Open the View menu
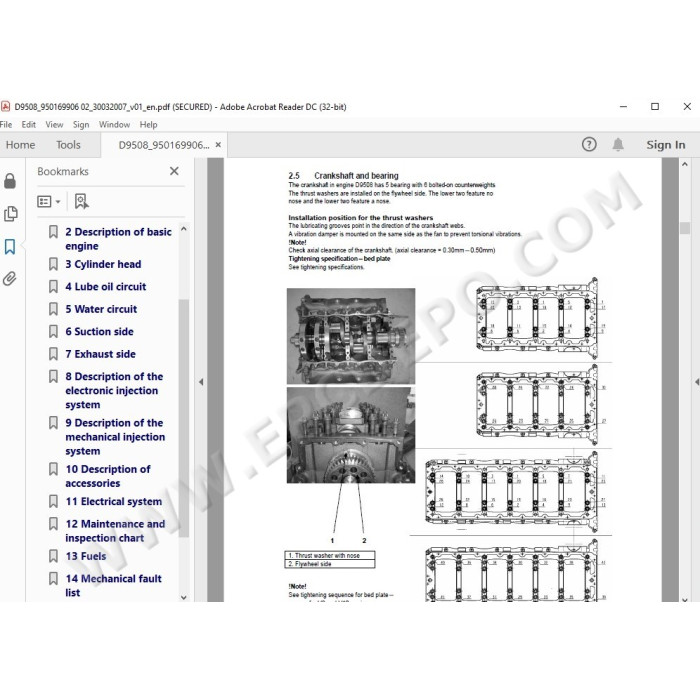 tap(54, 125)
